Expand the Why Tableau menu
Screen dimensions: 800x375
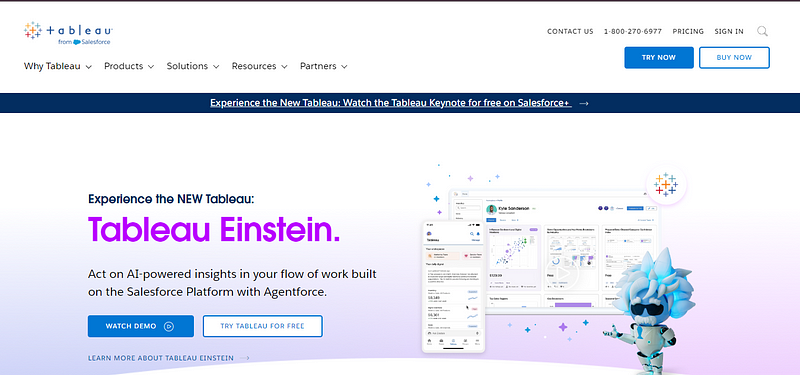point(58,66)
